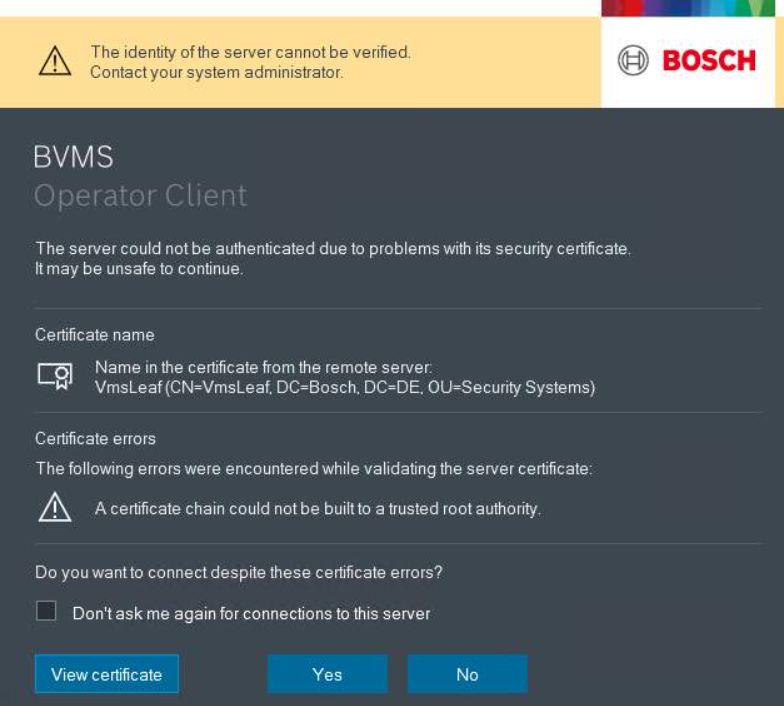Click the "server could not be authenticated" description

pos(333,249)
